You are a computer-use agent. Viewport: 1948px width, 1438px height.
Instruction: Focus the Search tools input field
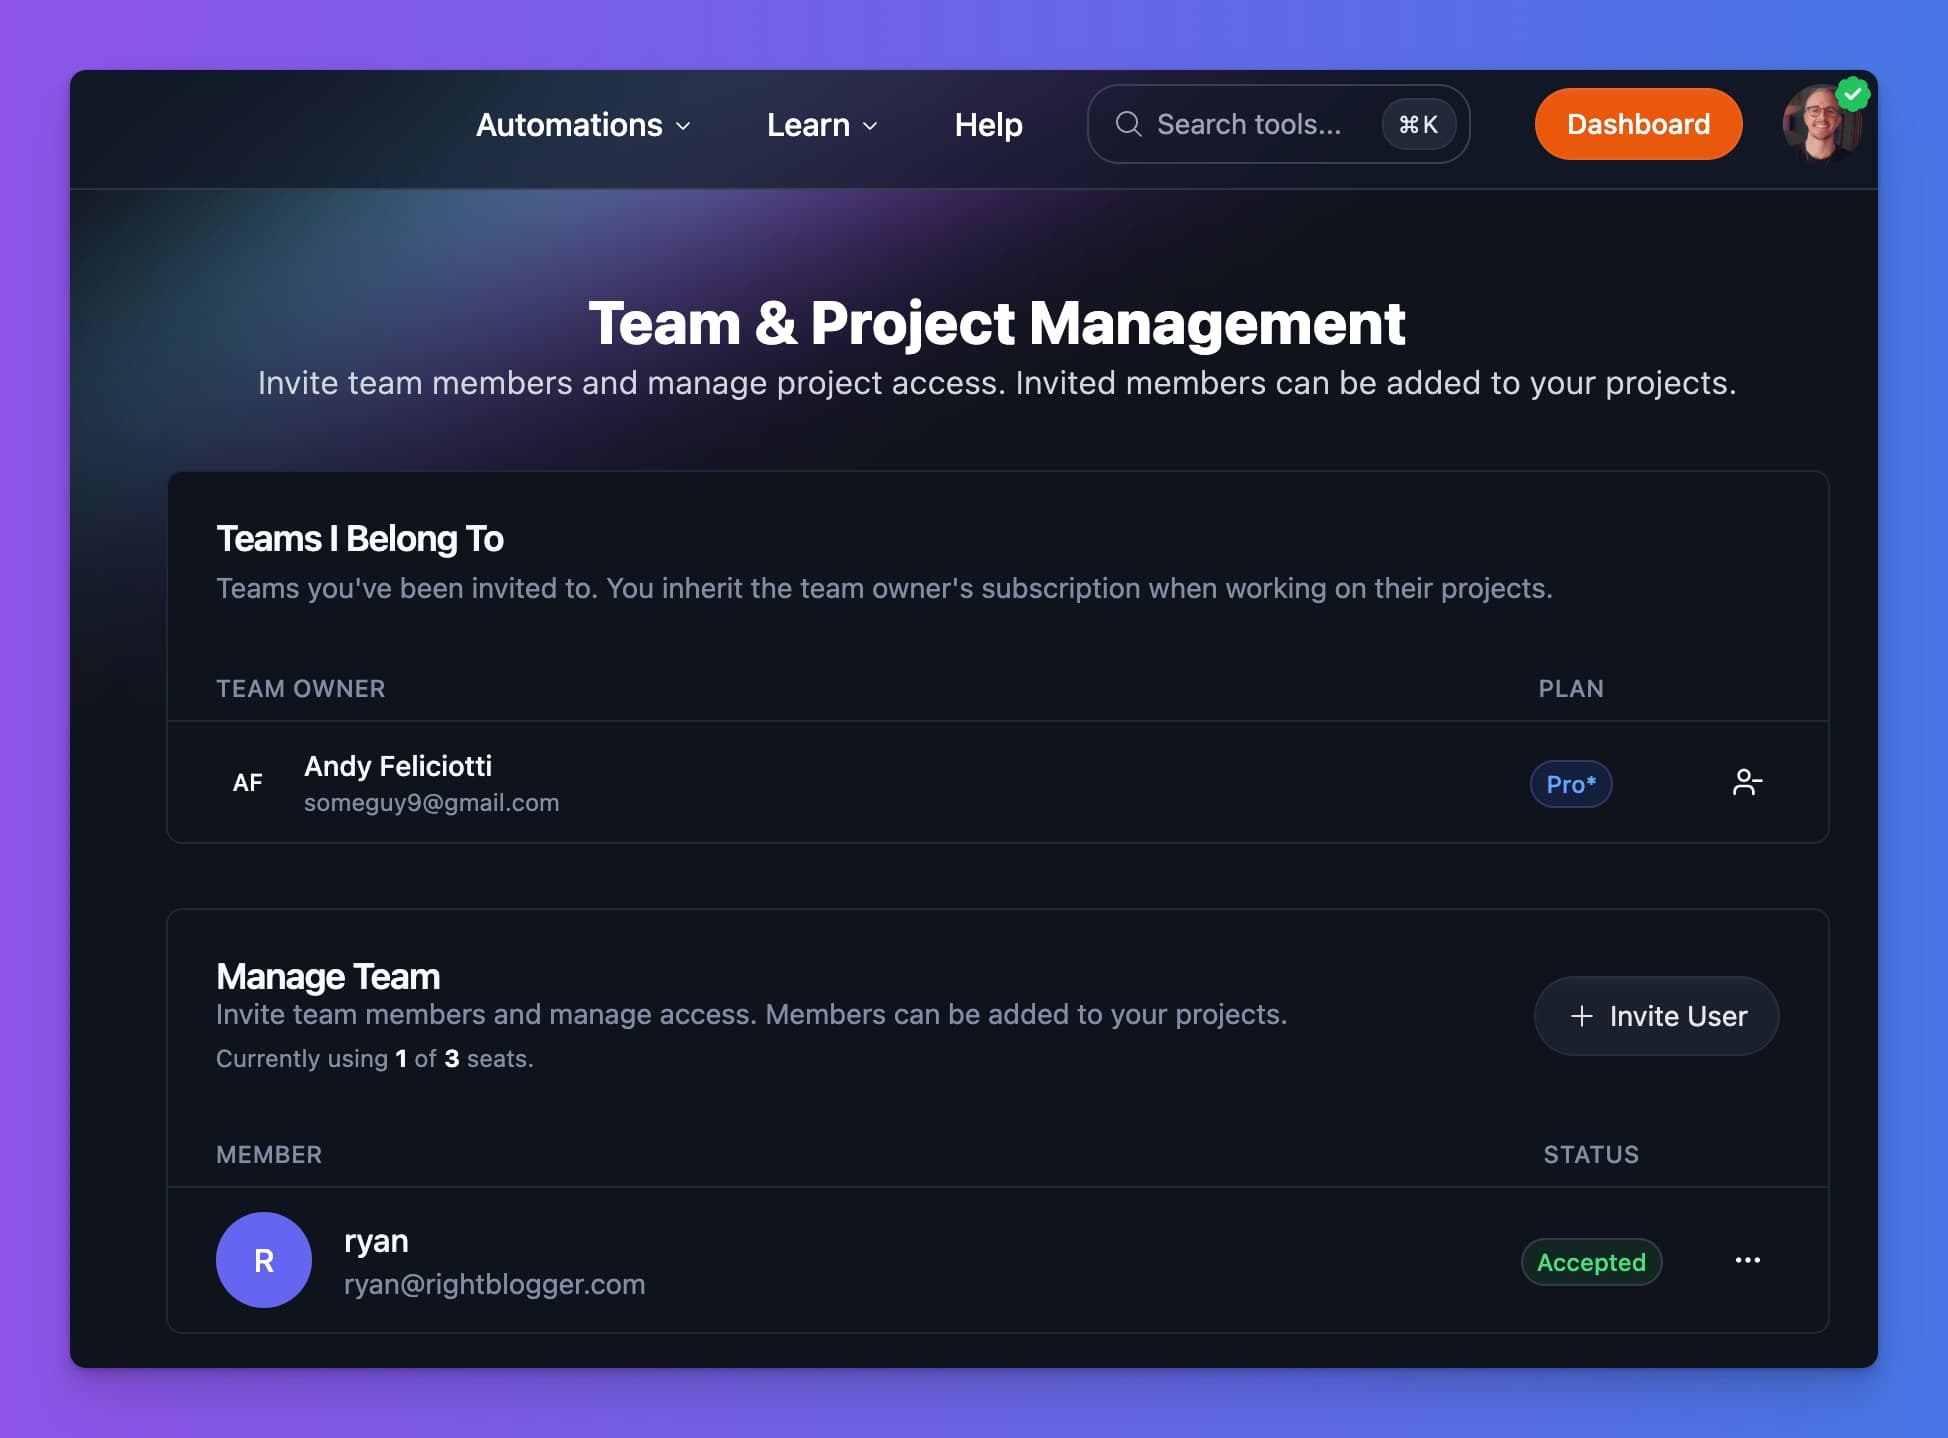[x=1248, y=124]
